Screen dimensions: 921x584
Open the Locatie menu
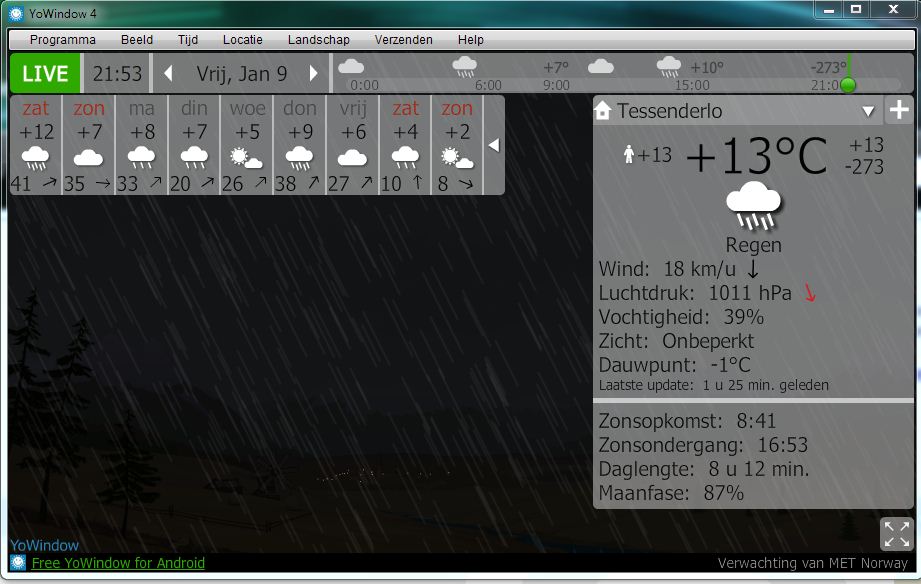pyautogui.click(x=242, y=40)
